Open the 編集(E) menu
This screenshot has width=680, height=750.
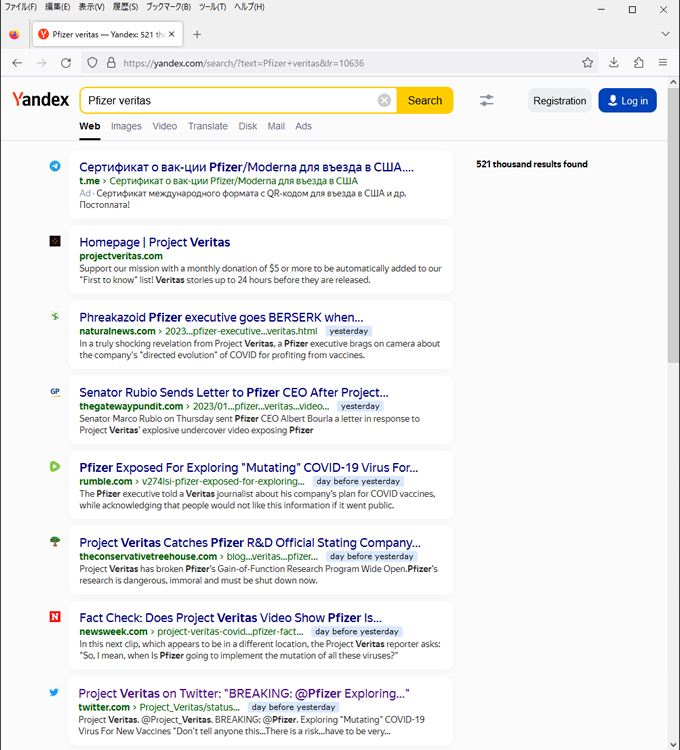[x=57, y=7]
